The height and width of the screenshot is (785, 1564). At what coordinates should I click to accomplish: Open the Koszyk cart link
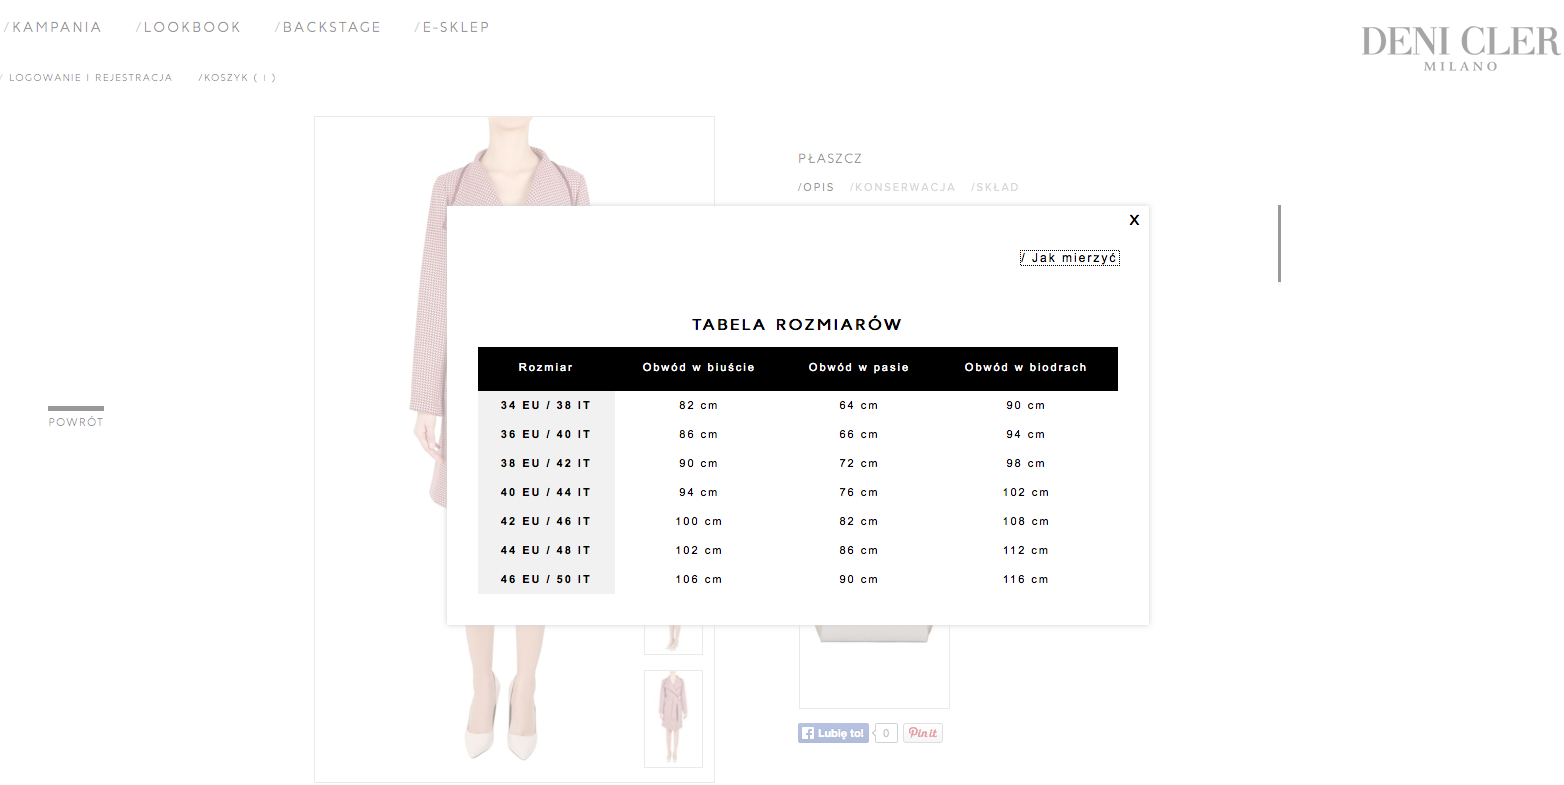(x=237, y=77)
